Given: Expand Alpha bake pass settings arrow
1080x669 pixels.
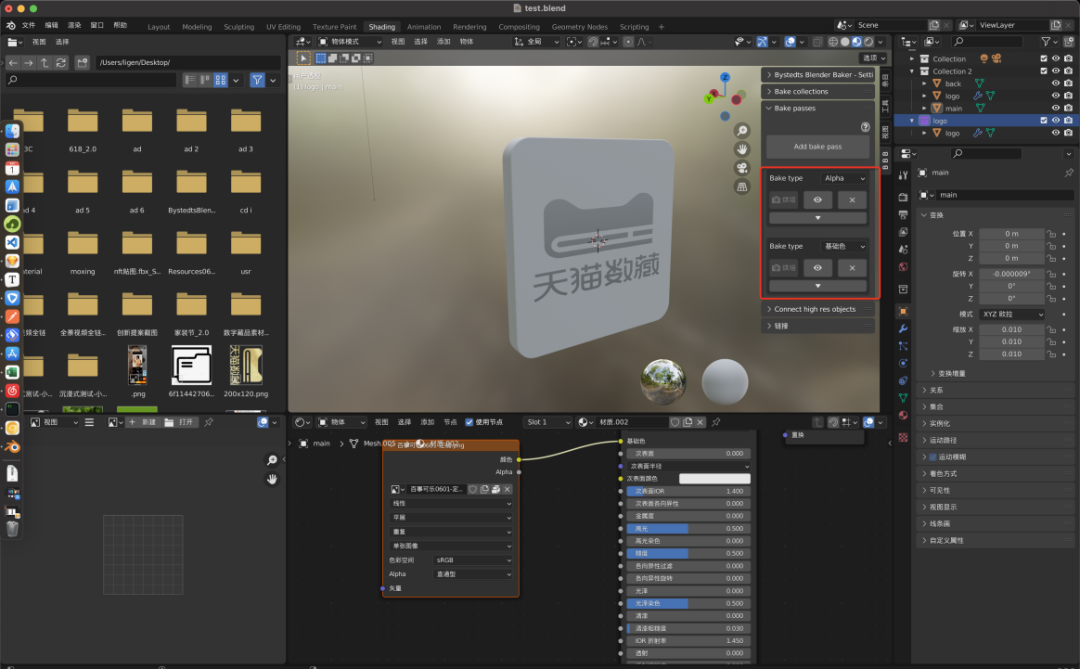Looking at the screenshot, I should point(818,218).
